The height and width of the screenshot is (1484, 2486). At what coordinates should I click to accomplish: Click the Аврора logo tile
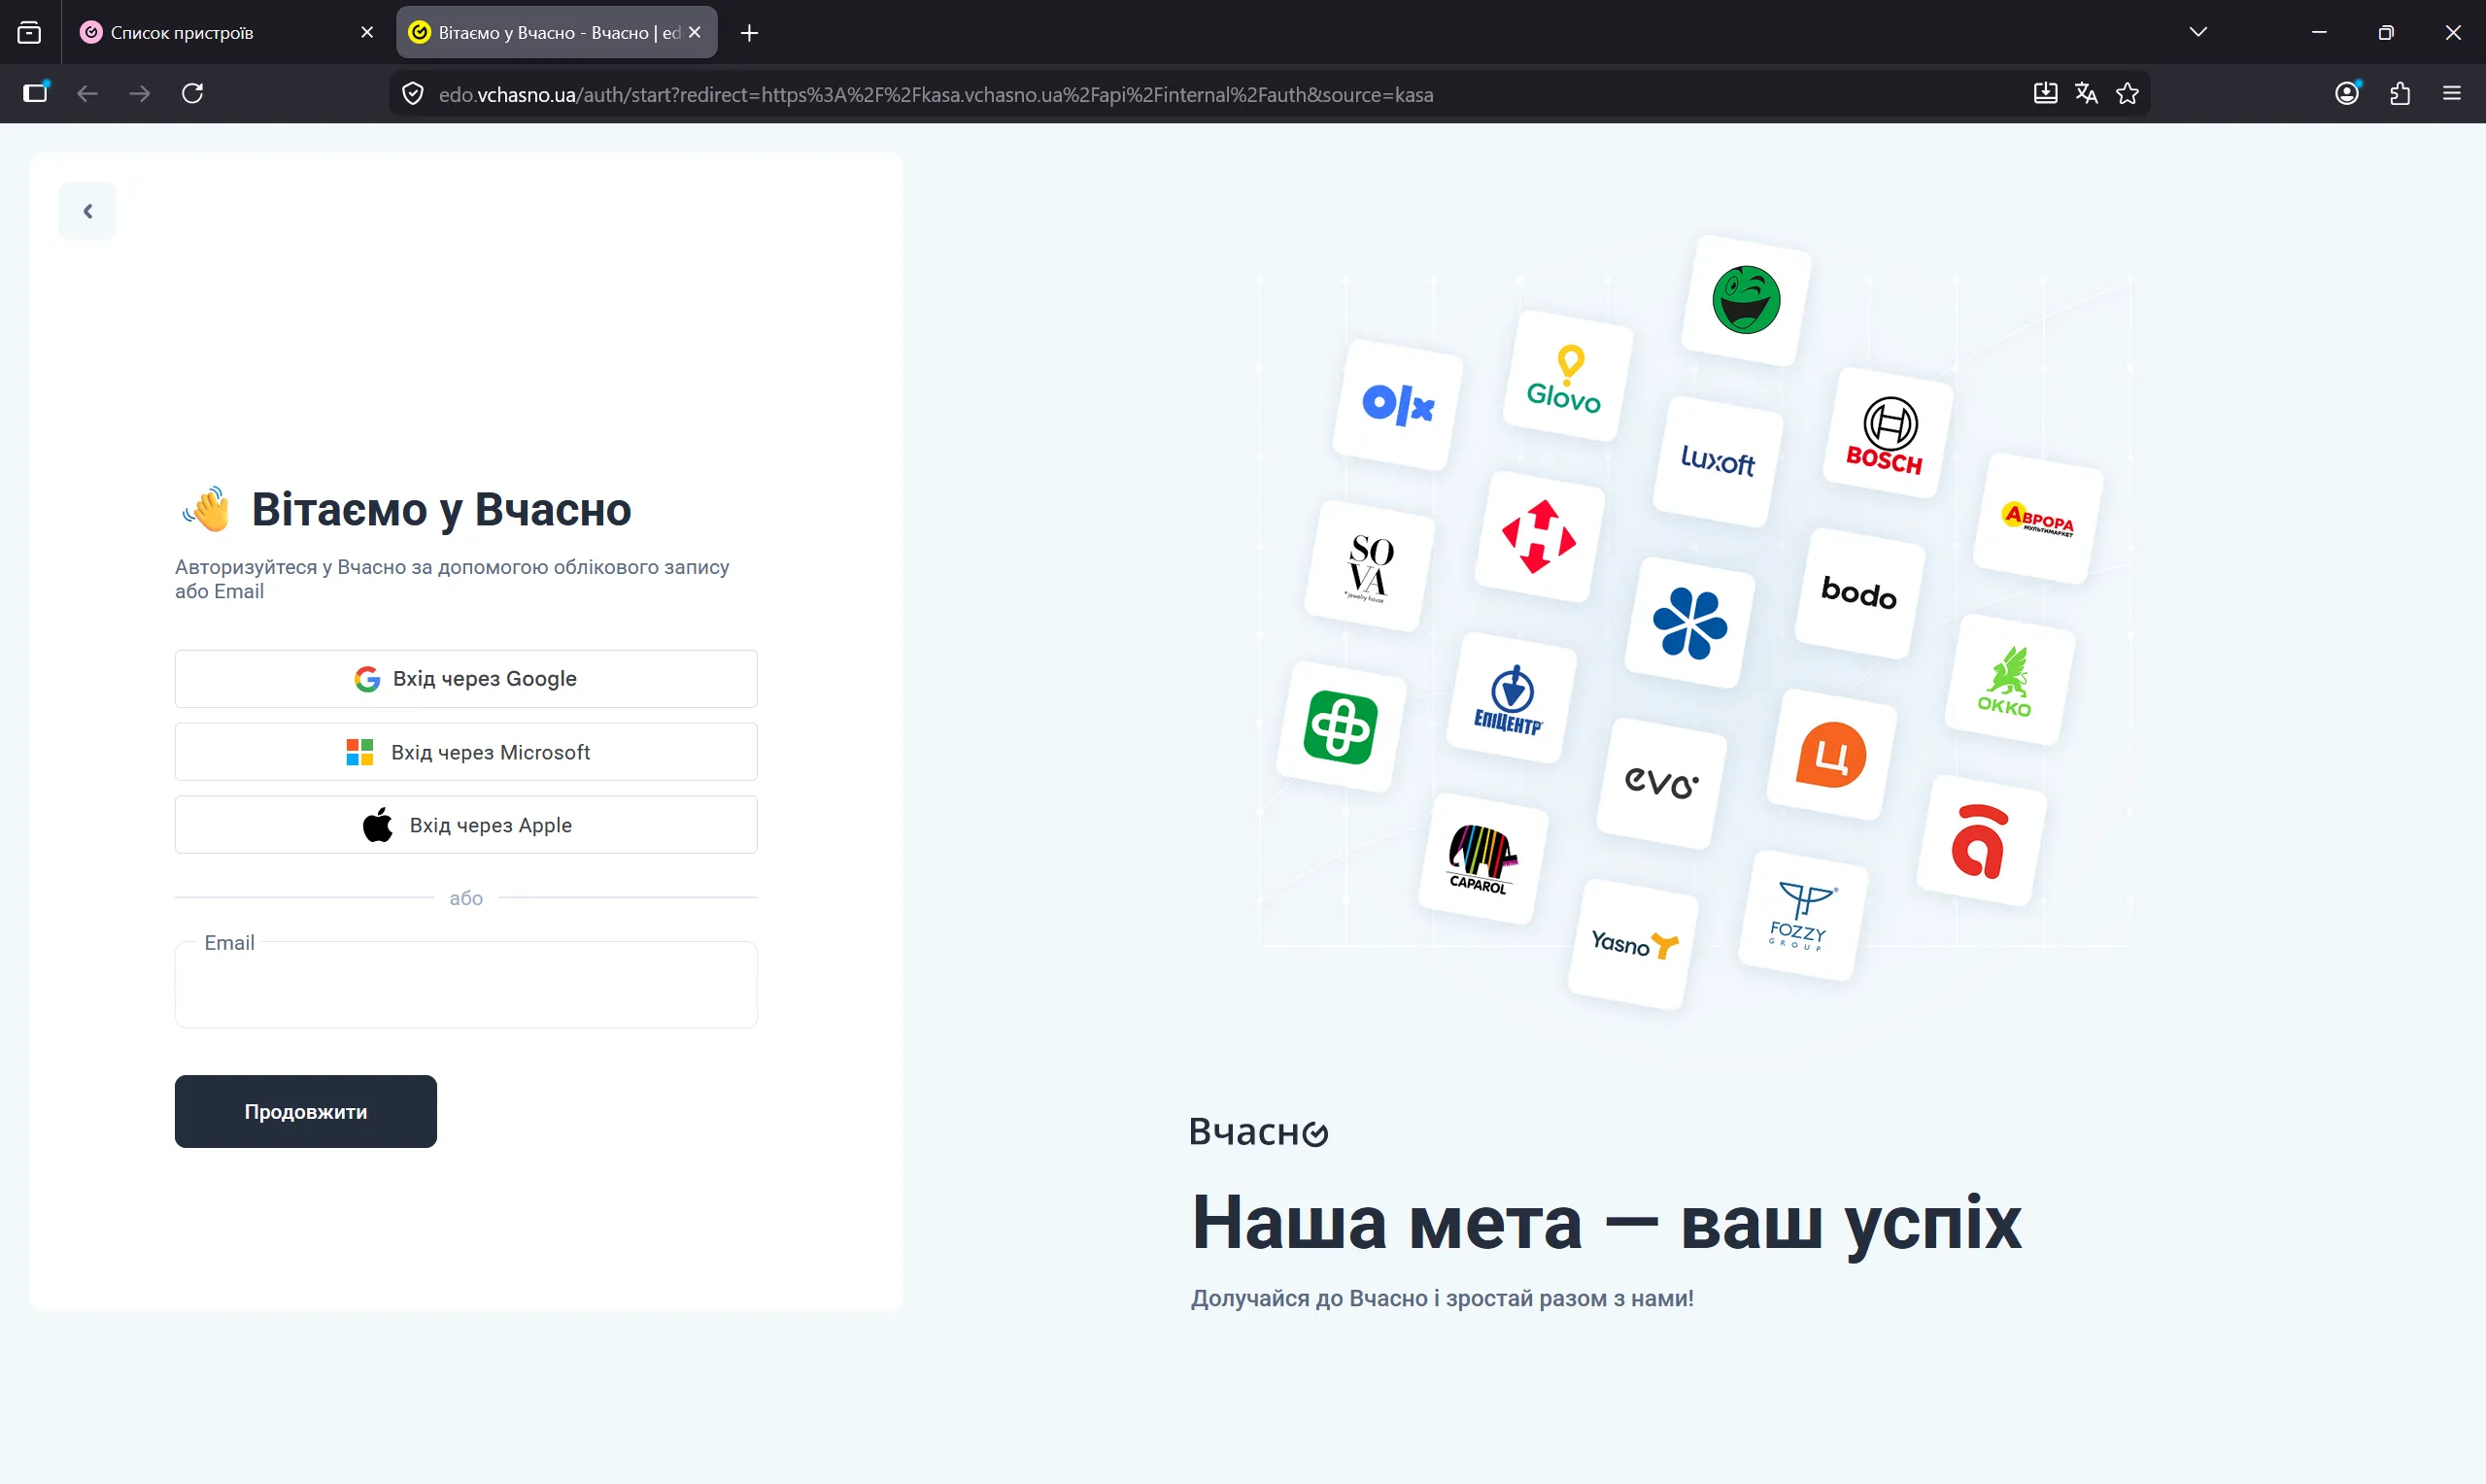[2038, 518]
